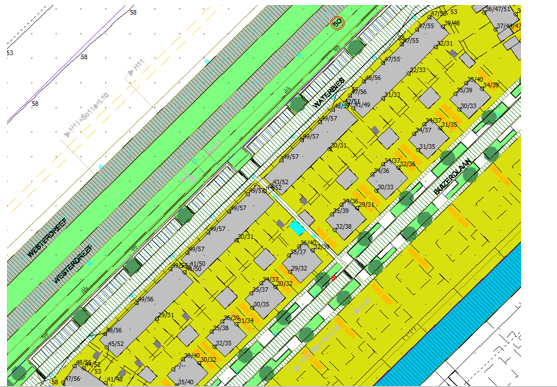Click the WATERBIES street label

pyautogui.click(x=329, y=93)
